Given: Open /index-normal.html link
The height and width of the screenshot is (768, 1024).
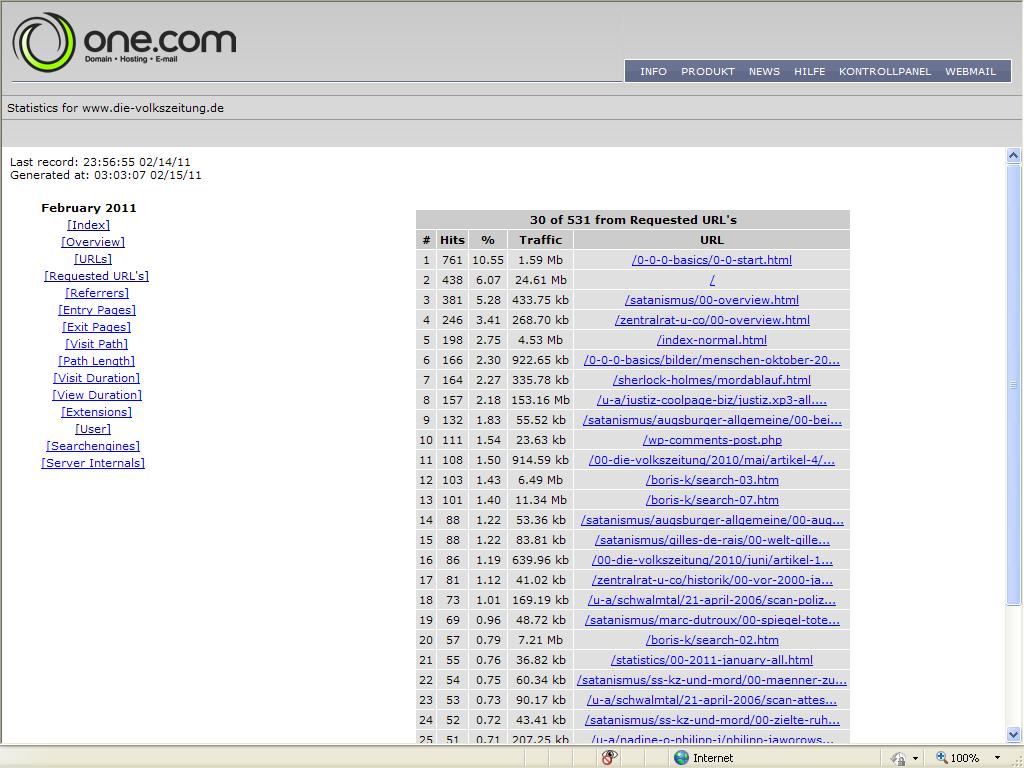Looking at the screenshot, I should (x=712, y=340).
